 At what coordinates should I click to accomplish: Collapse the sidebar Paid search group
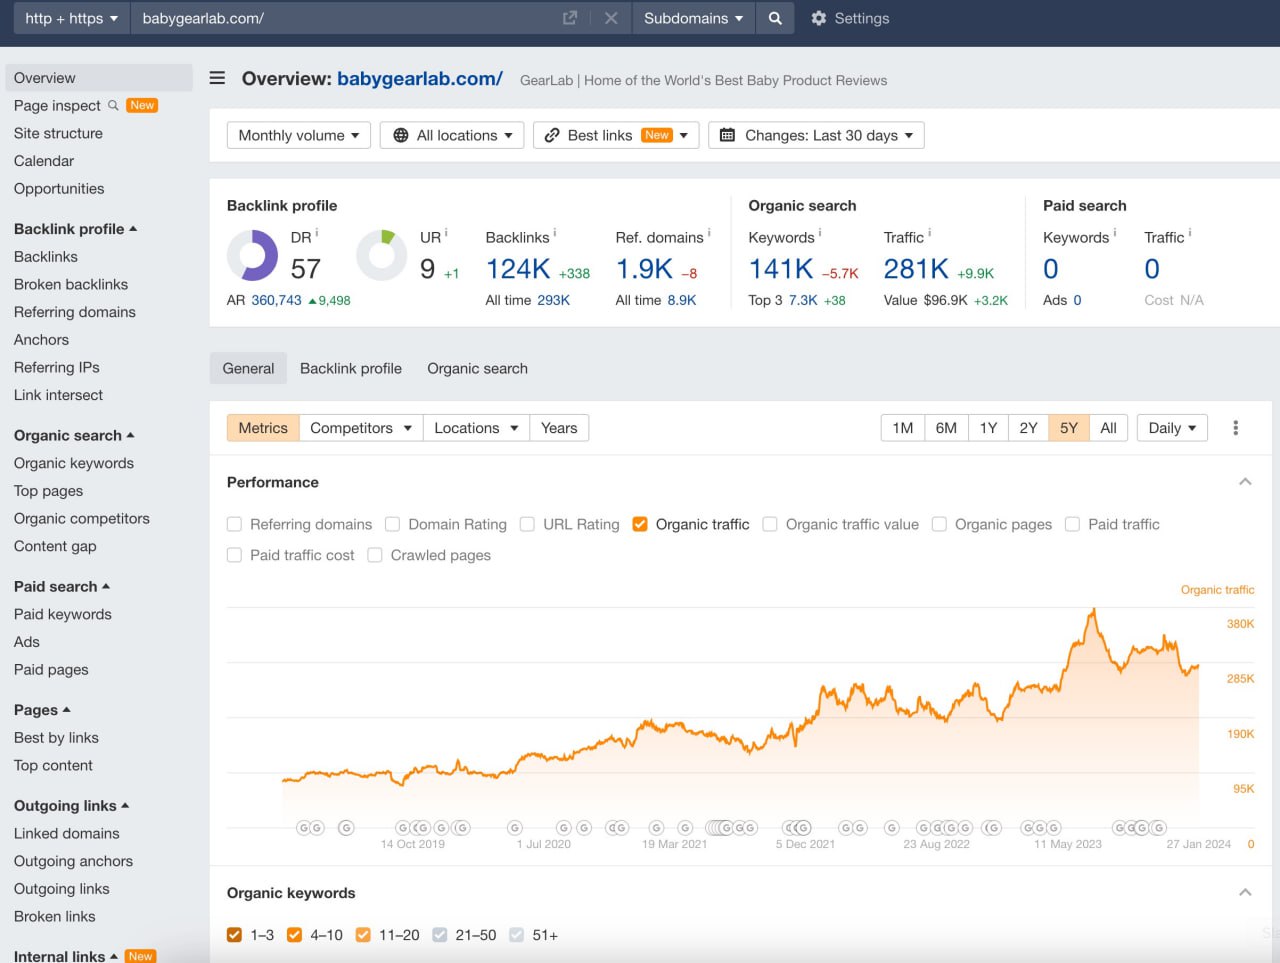(62, 586)
